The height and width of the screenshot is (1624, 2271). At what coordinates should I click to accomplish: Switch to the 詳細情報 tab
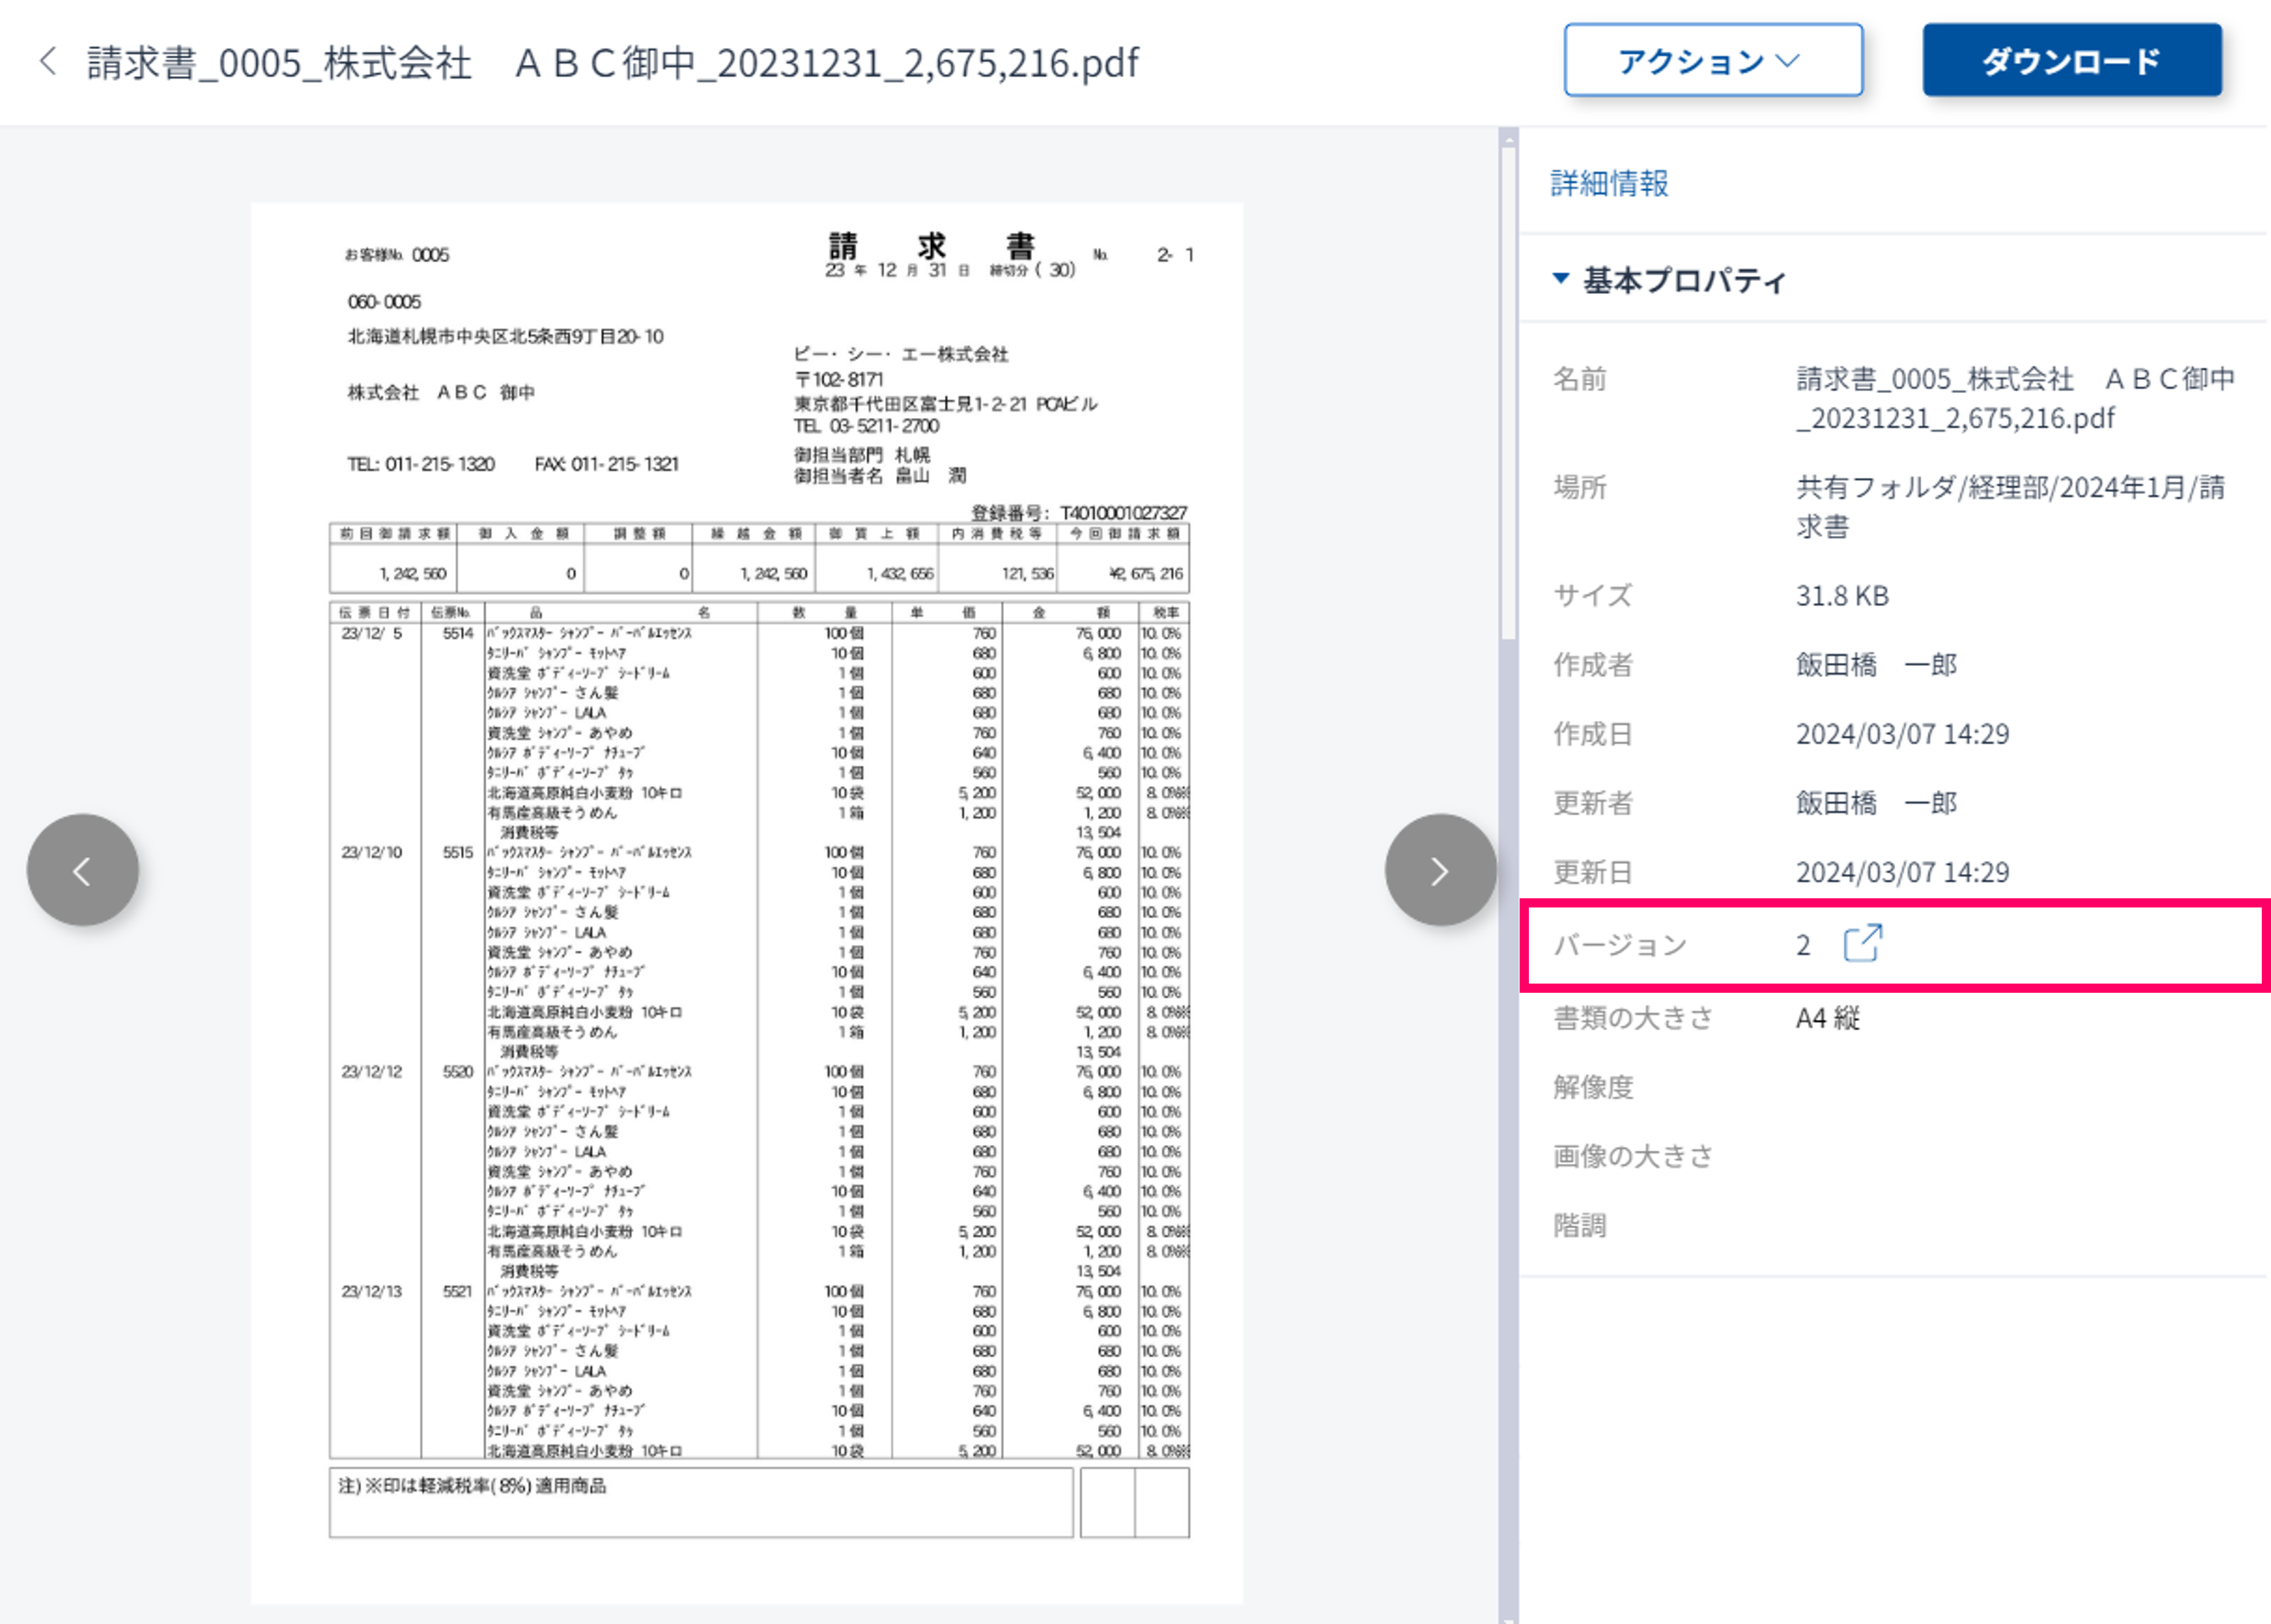pyautogui.click(x=1609, y=183)
